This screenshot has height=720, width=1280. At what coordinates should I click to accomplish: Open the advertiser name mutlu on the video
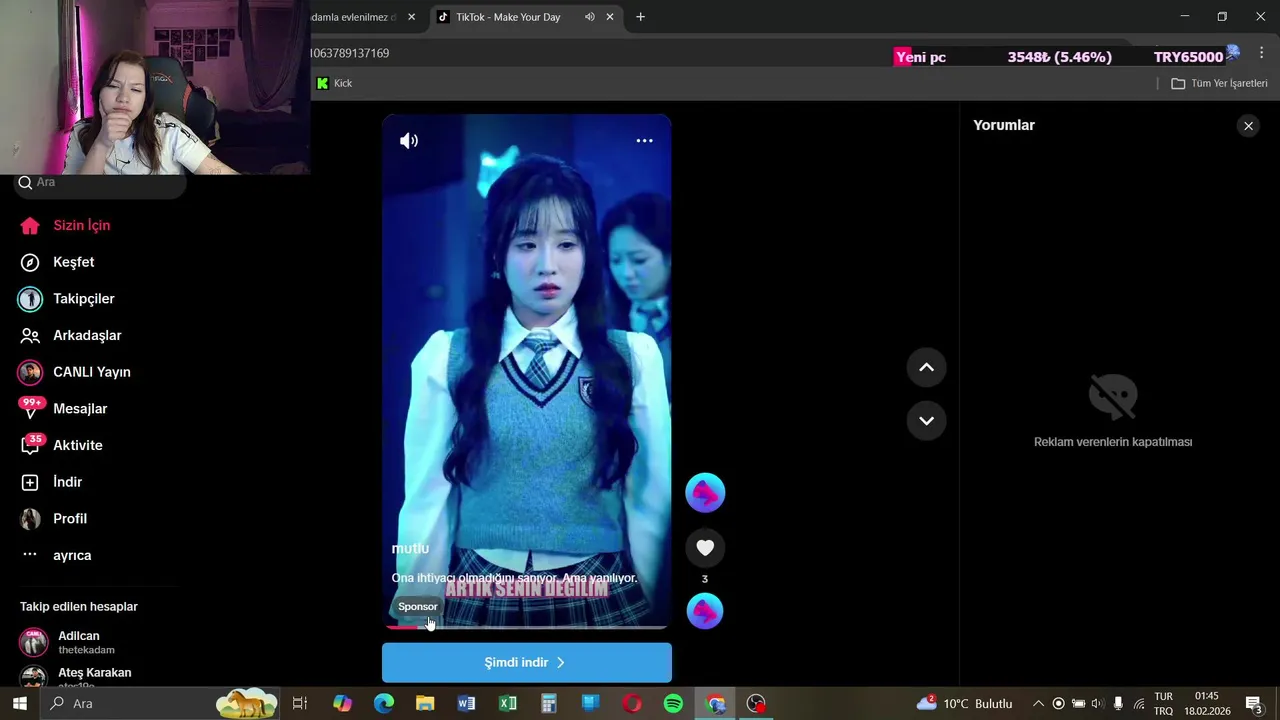410,548
